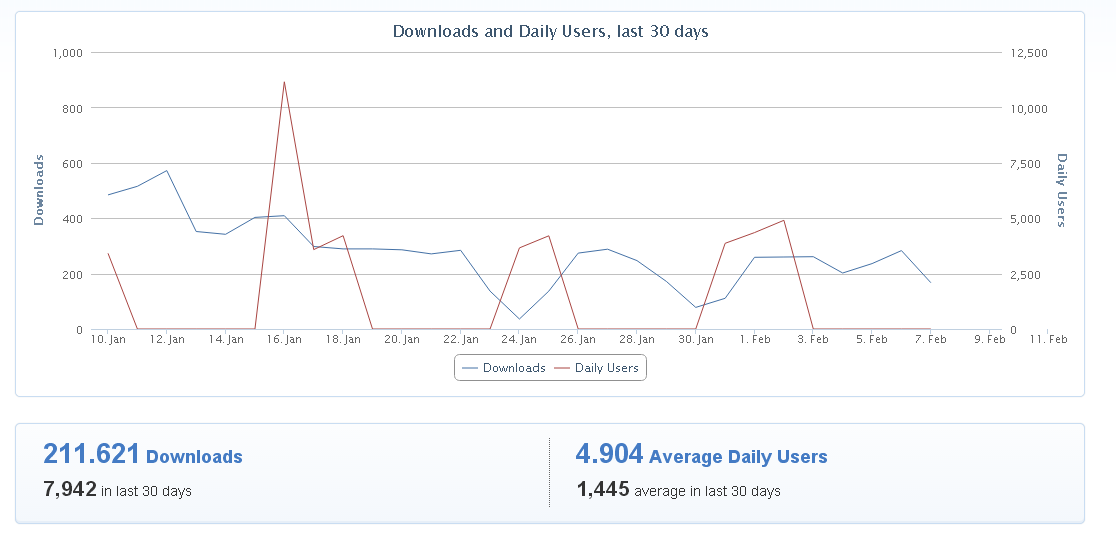Click the 4.904 Average Daily Users heading

(701, 455)
